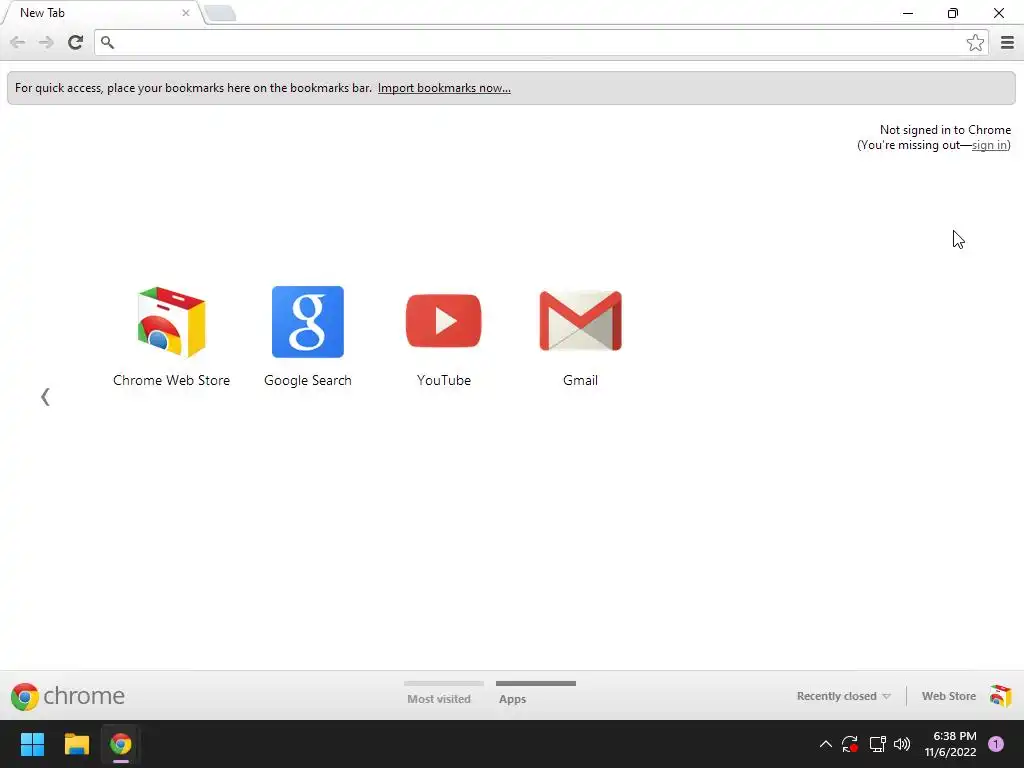
Task: Open the notification badge showing 1
Action: point(996,744)
